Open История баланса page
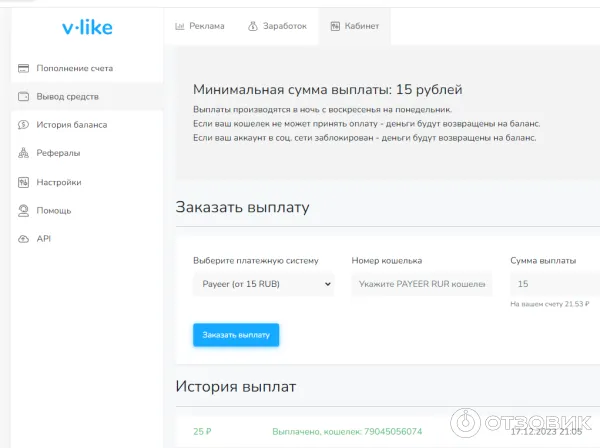Image resolution: width=600 pixels, height=448 pixels. pos(87,125)
